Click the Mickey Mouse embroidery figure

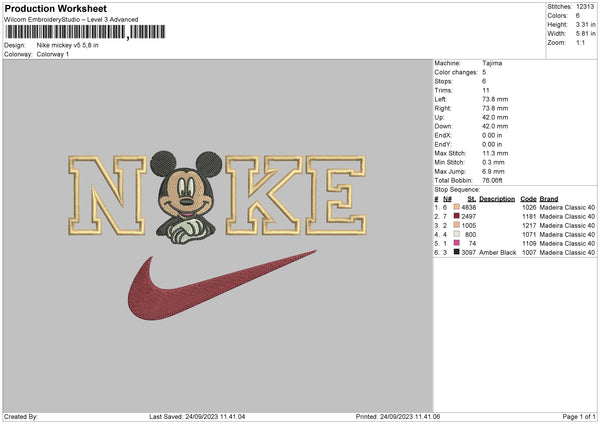coord(186,197)
